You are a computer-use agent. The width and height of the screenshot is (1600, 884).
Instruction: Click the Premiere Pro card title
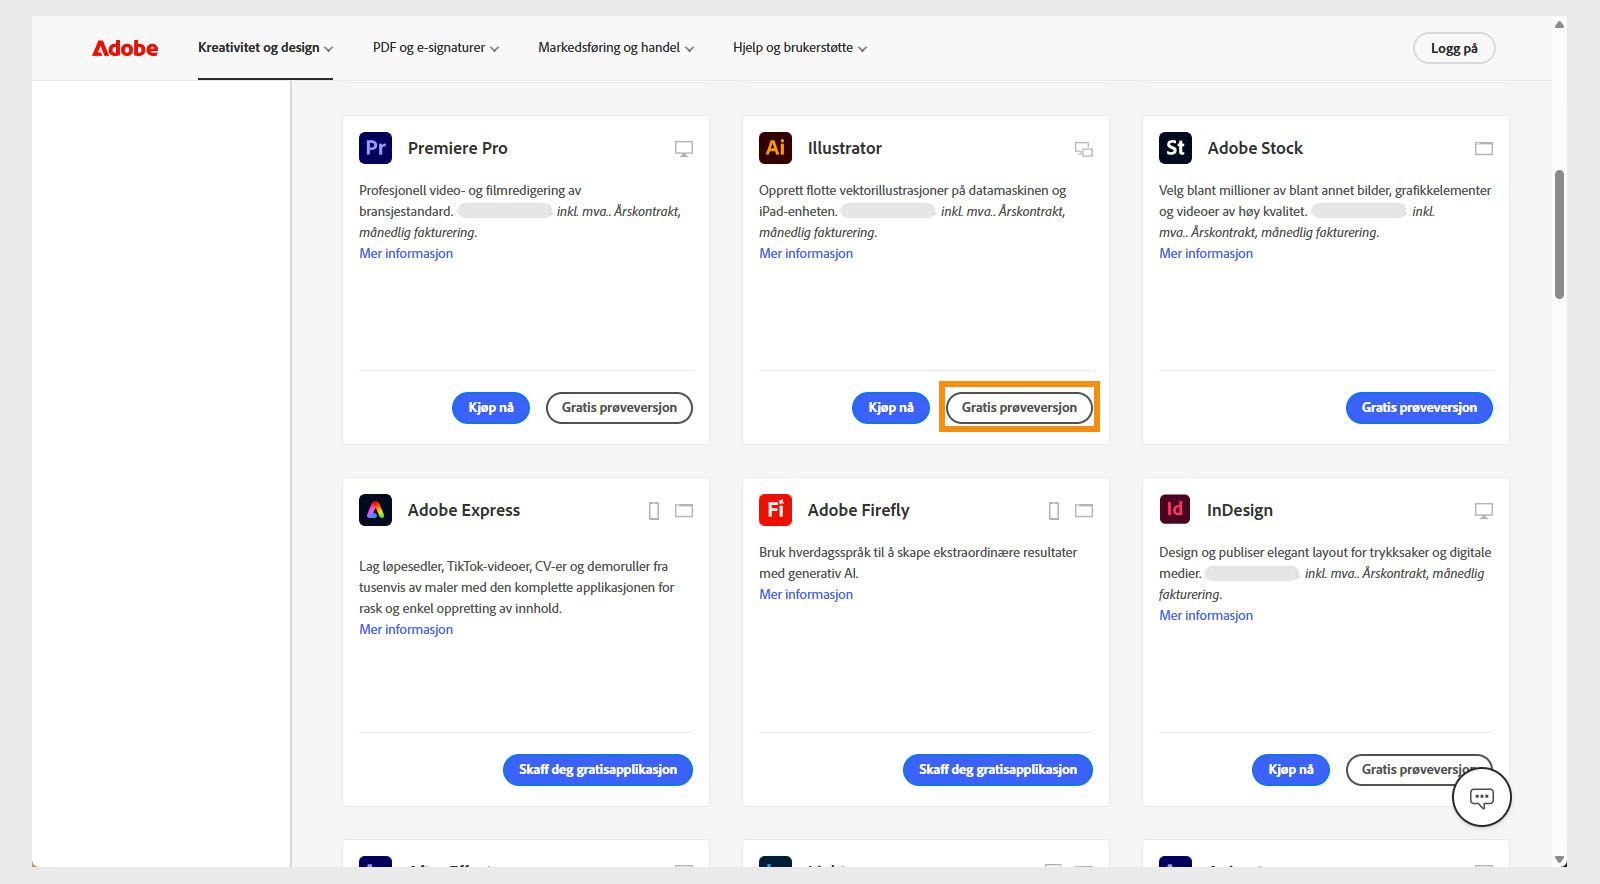point(457,148)
